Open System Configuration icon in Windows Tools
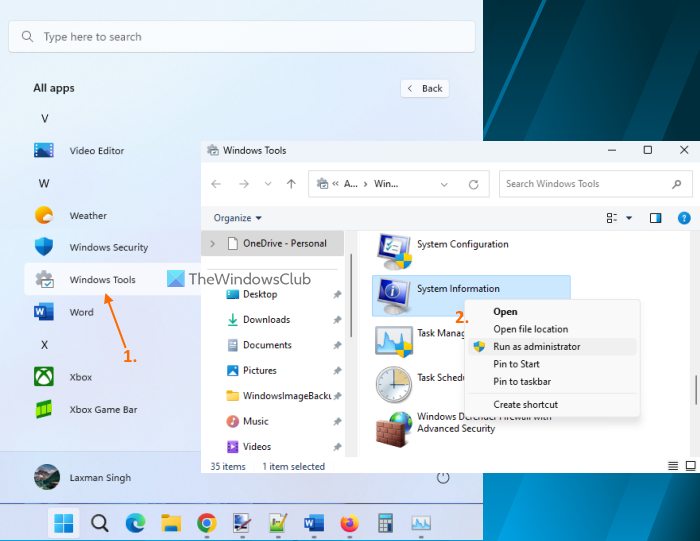Viewport: 700px width, 541px height. [393, 250]
